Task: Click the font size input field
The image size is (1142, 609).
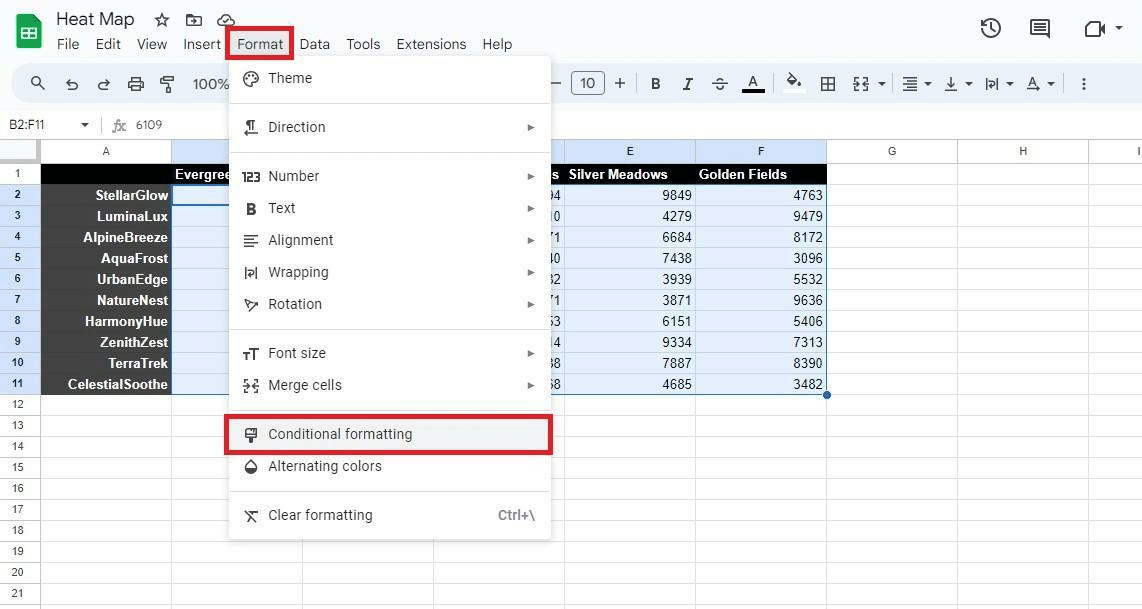Action: click(588, 83)
